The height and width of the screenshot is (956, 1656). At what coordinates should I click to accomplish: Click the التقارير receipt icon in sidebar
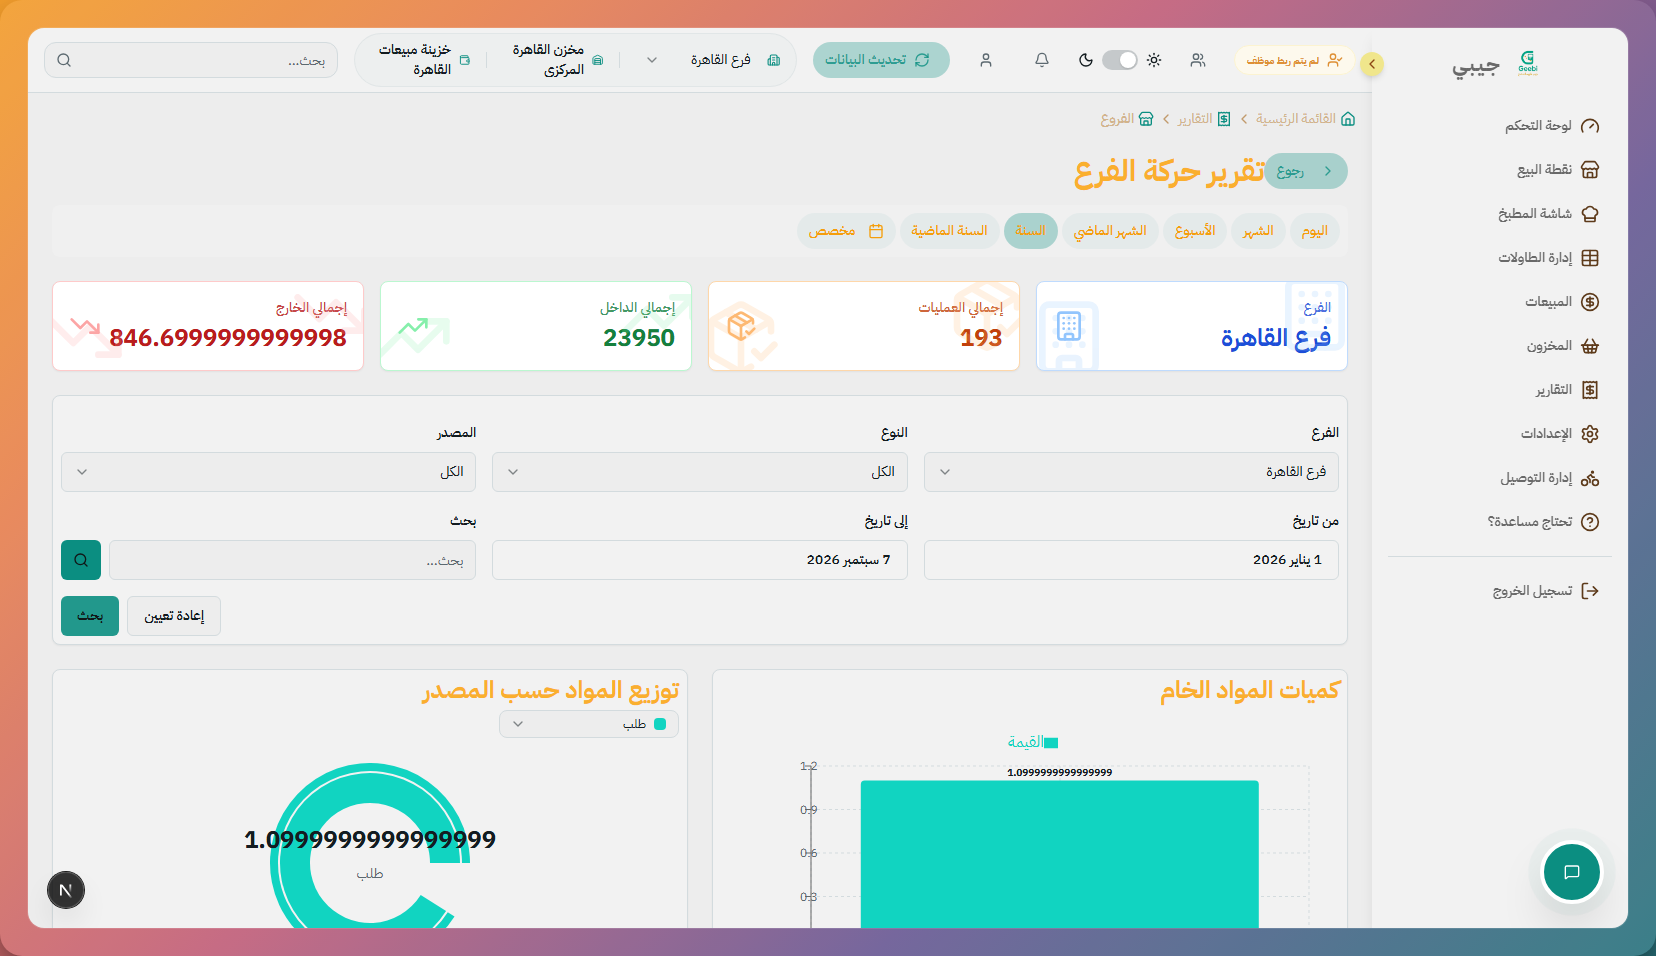(1590, 390)
